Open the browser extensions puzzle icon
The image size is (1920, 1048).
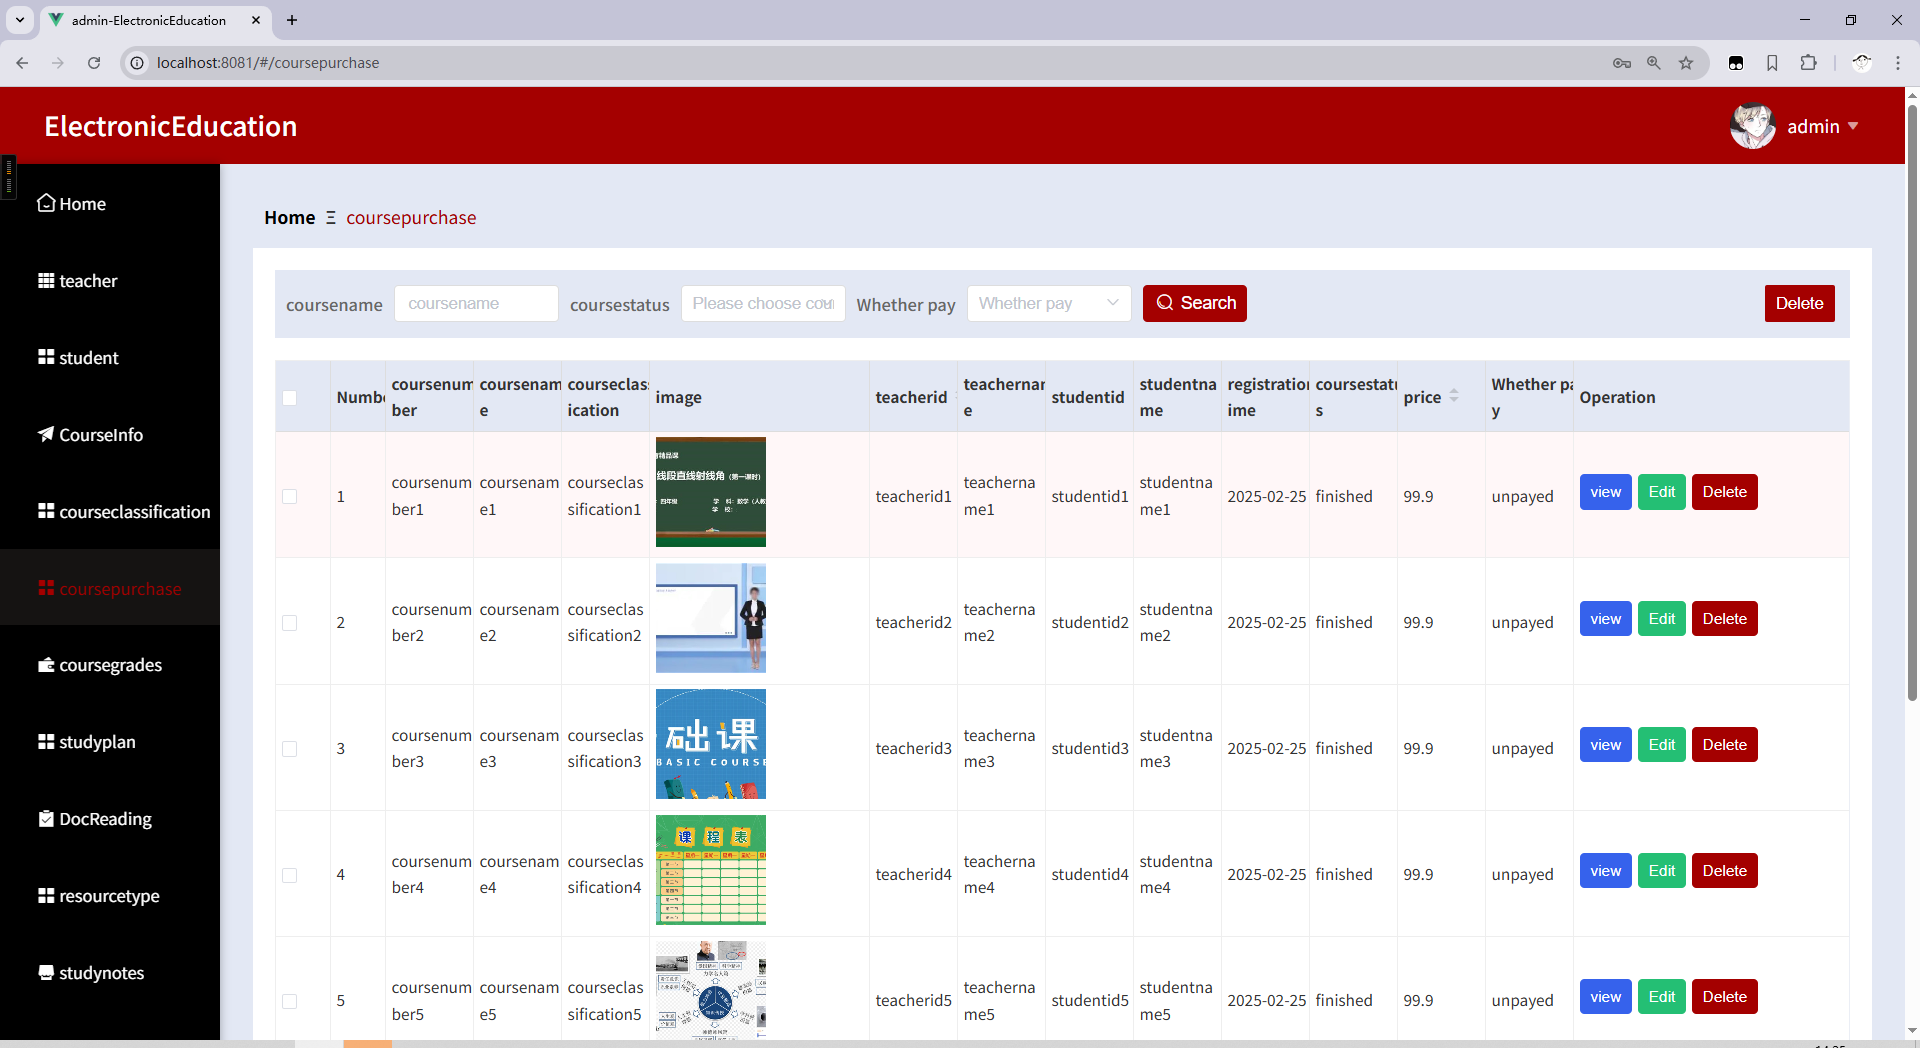1808,63
